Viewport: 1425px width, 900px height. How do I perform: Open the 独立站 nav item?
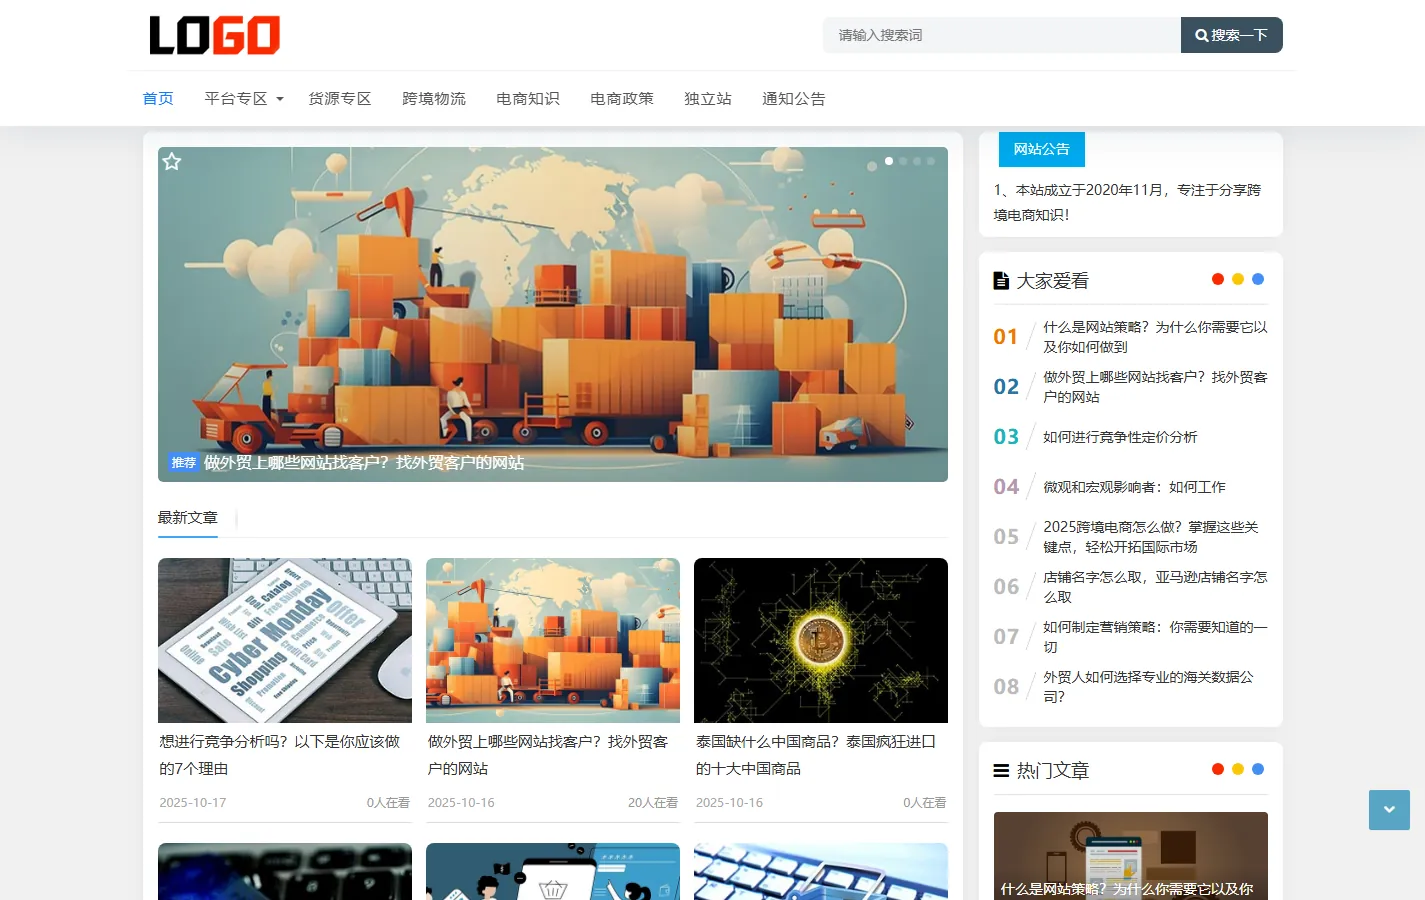pos(708,99)
